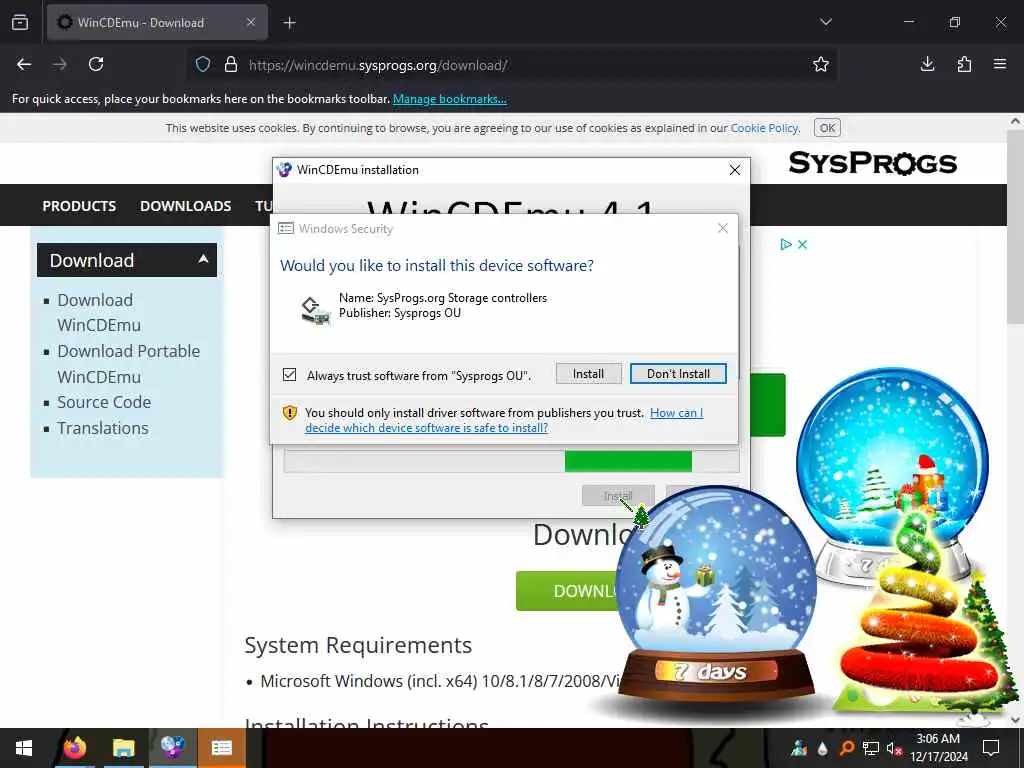The width and height of the screenshot is (1024, 768).
Task: Open the PRODUCTS menu on site navigation
Action: [x=79, y=206]
